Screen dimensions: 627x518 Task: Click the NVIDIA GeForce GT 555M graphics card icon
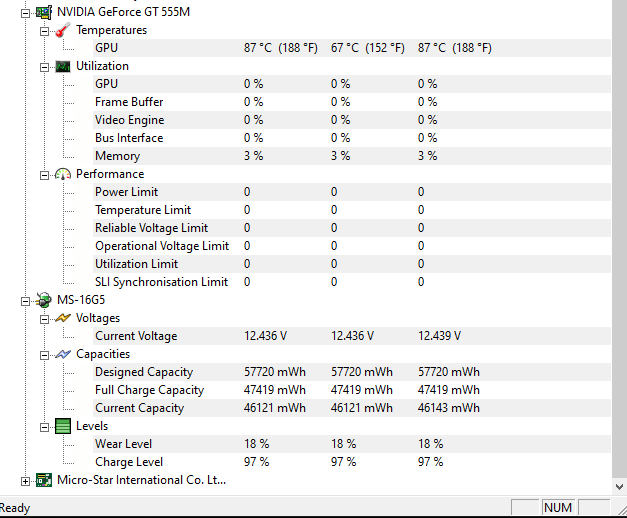click(44, 12)
